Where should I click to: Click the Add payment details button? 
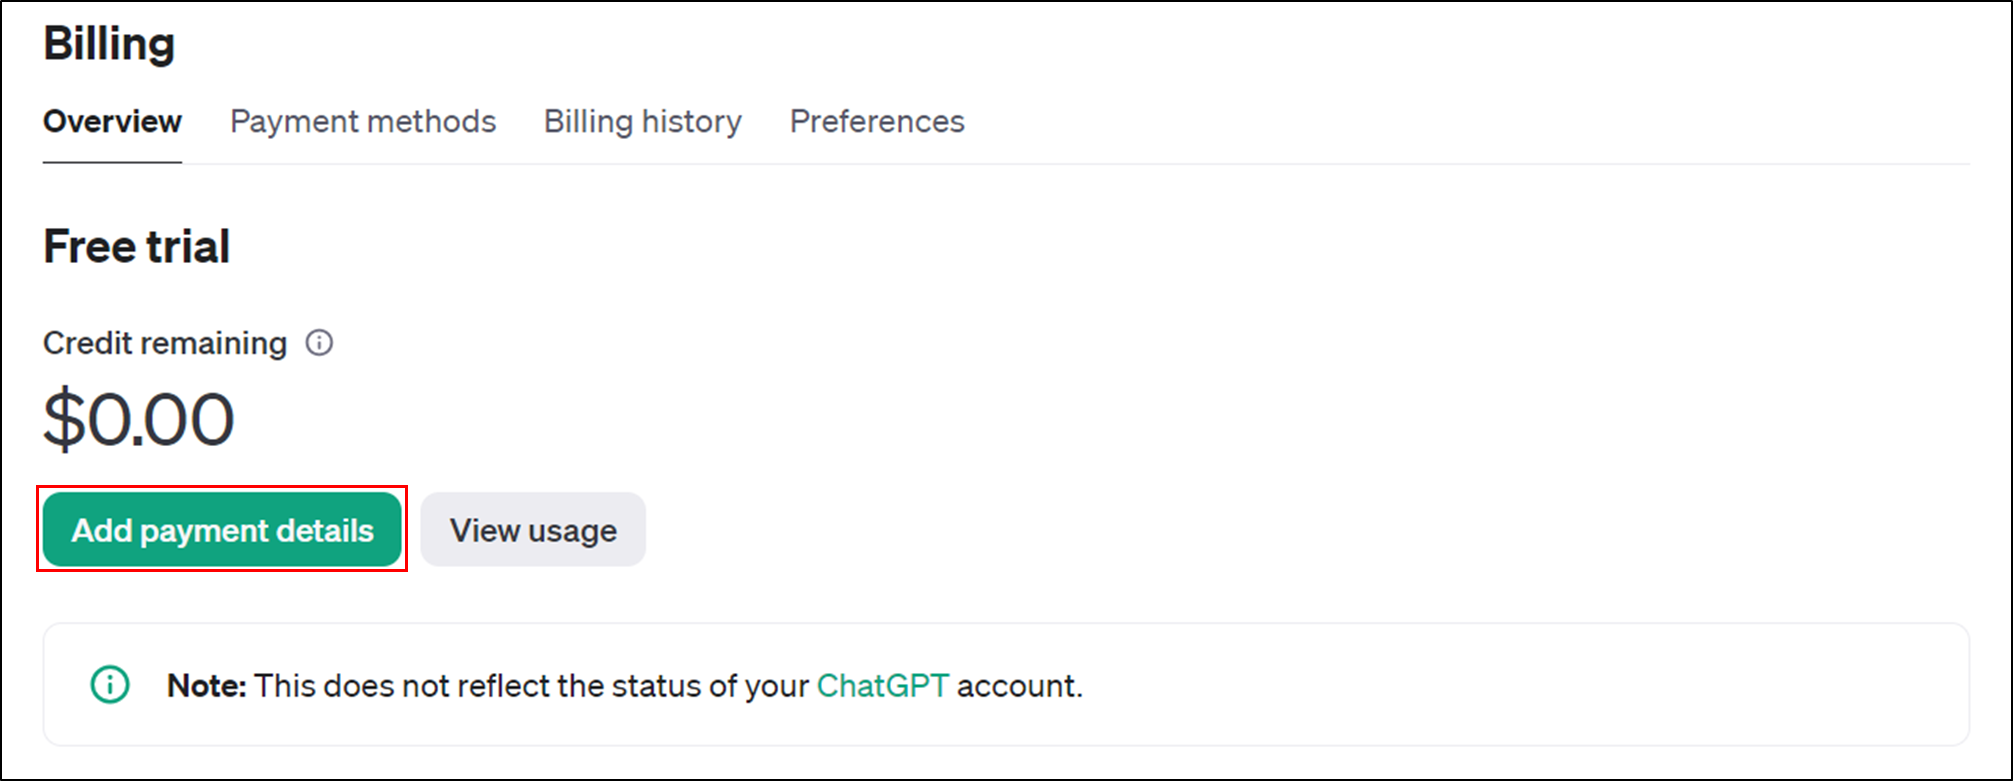[x=222, y=529]
